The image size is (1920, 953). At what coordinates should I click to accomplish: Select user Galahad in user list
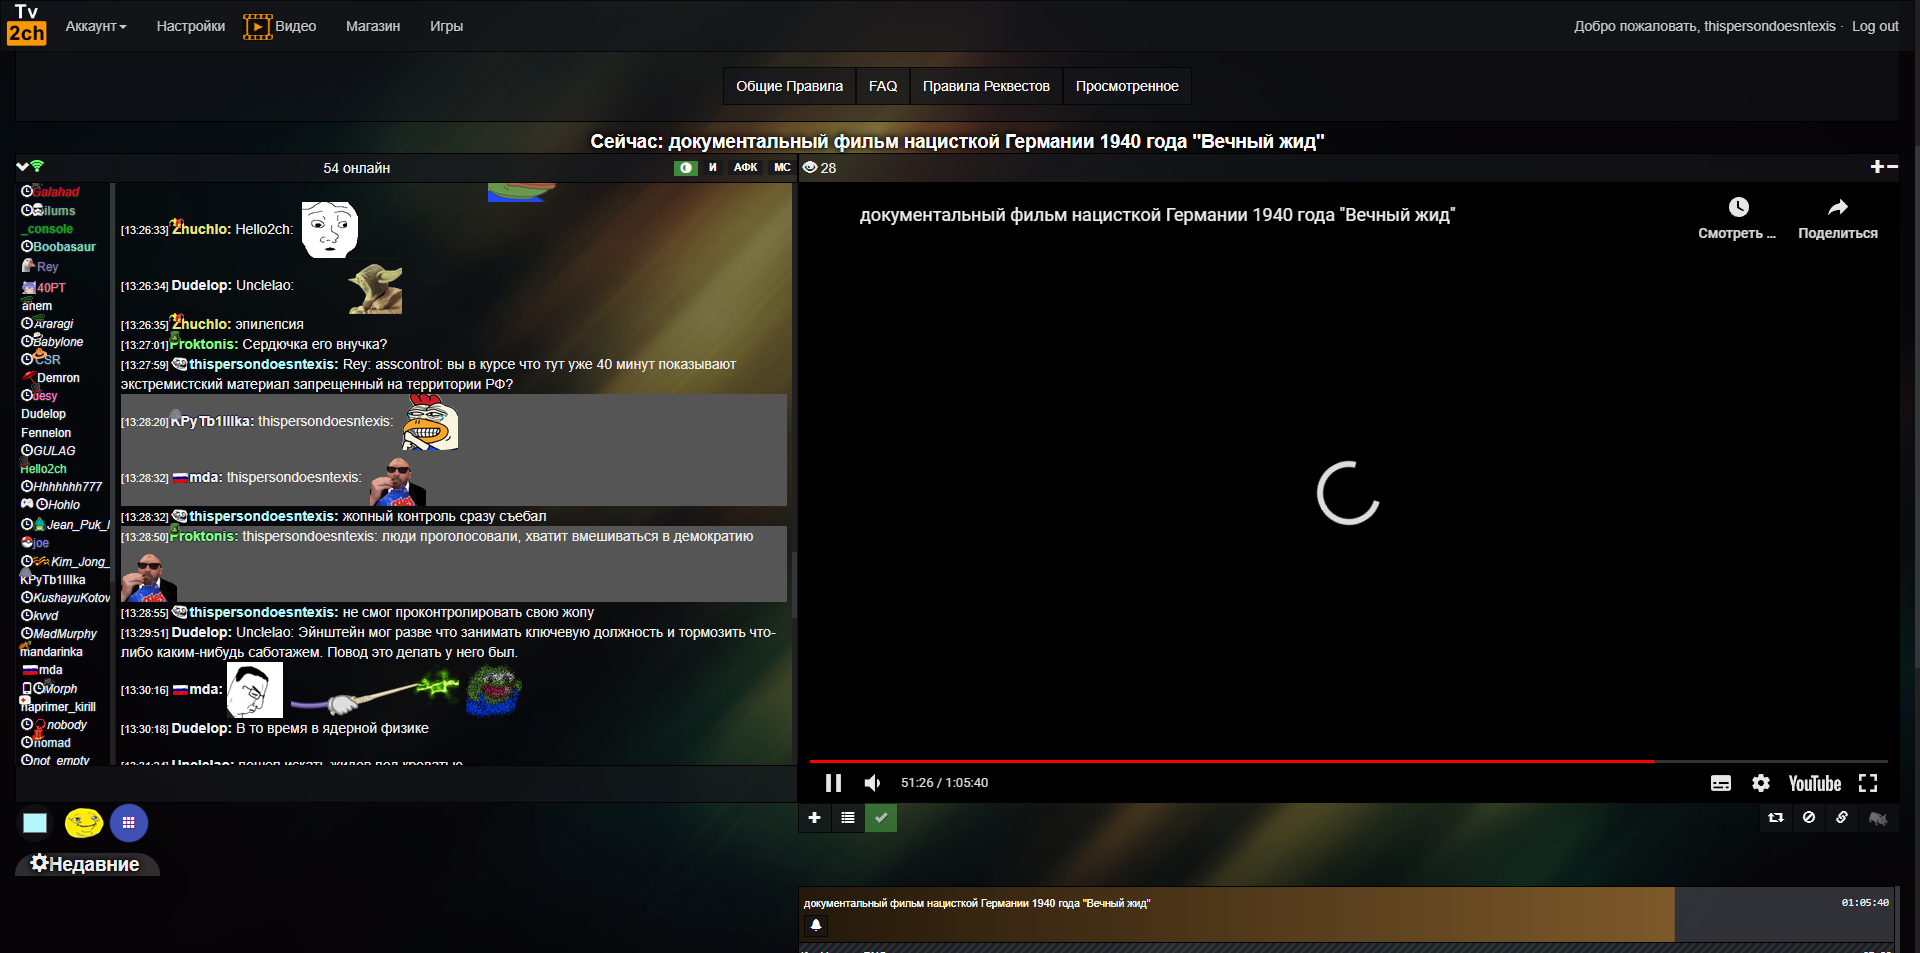click(56, 192)
